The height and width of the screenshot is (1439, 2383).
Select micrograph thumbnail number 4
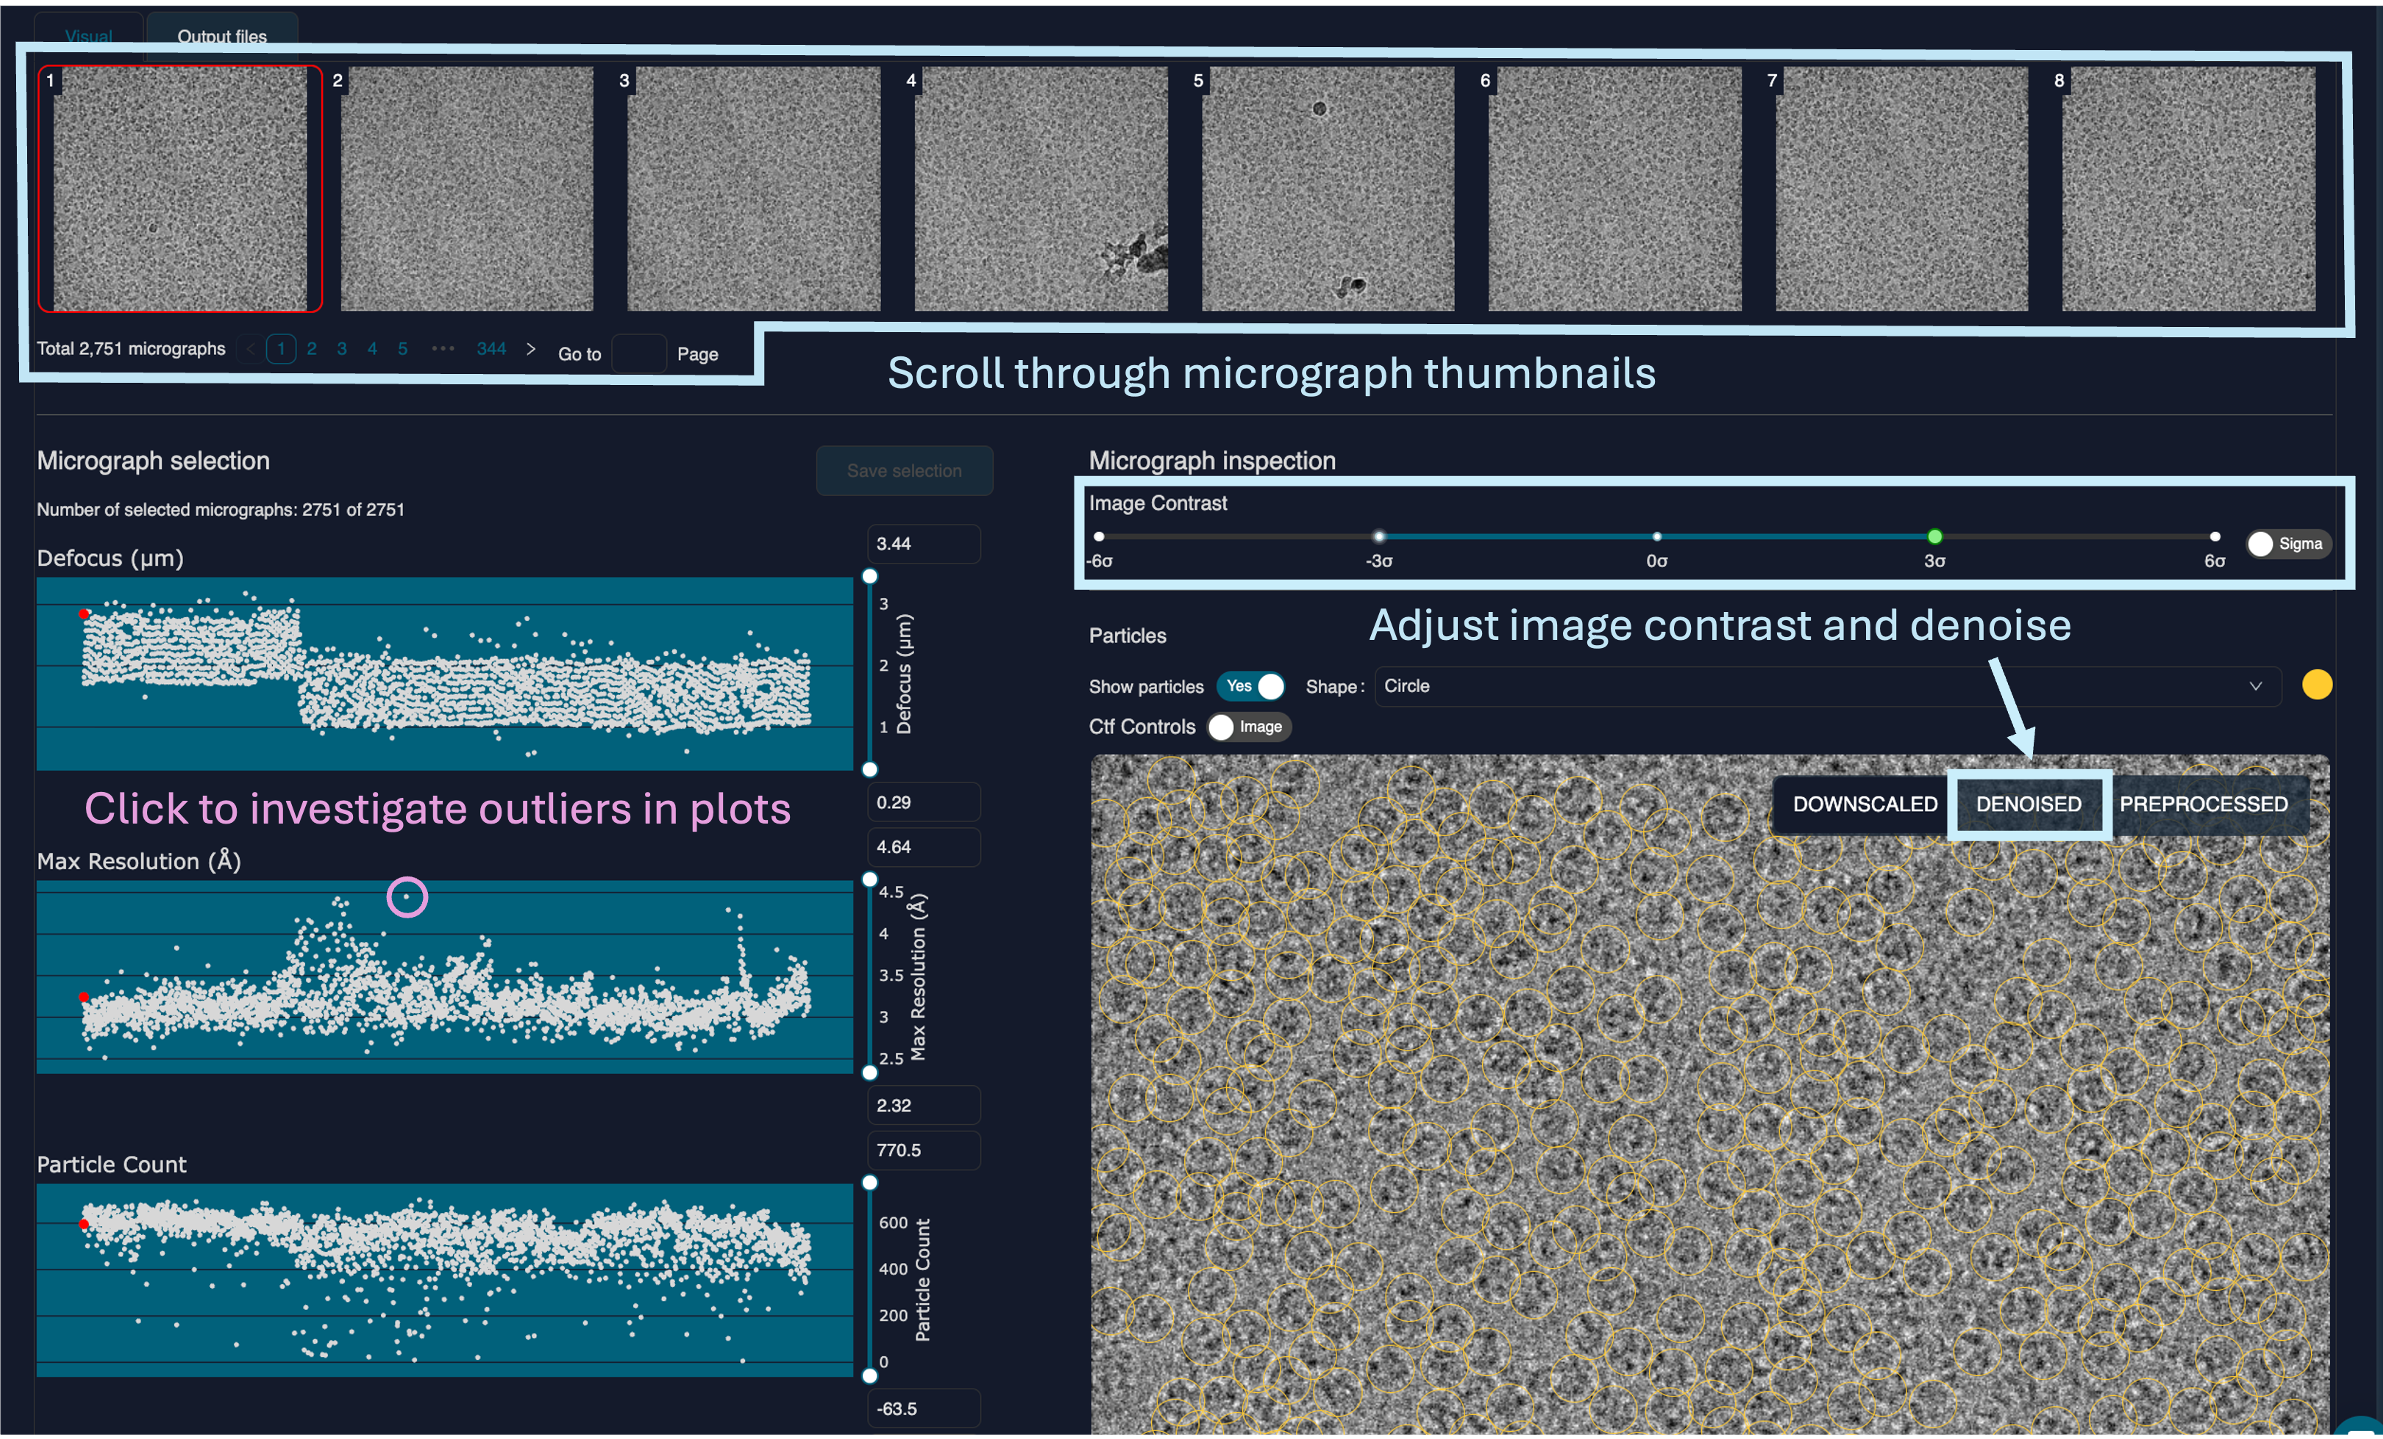pos(1040,189)
